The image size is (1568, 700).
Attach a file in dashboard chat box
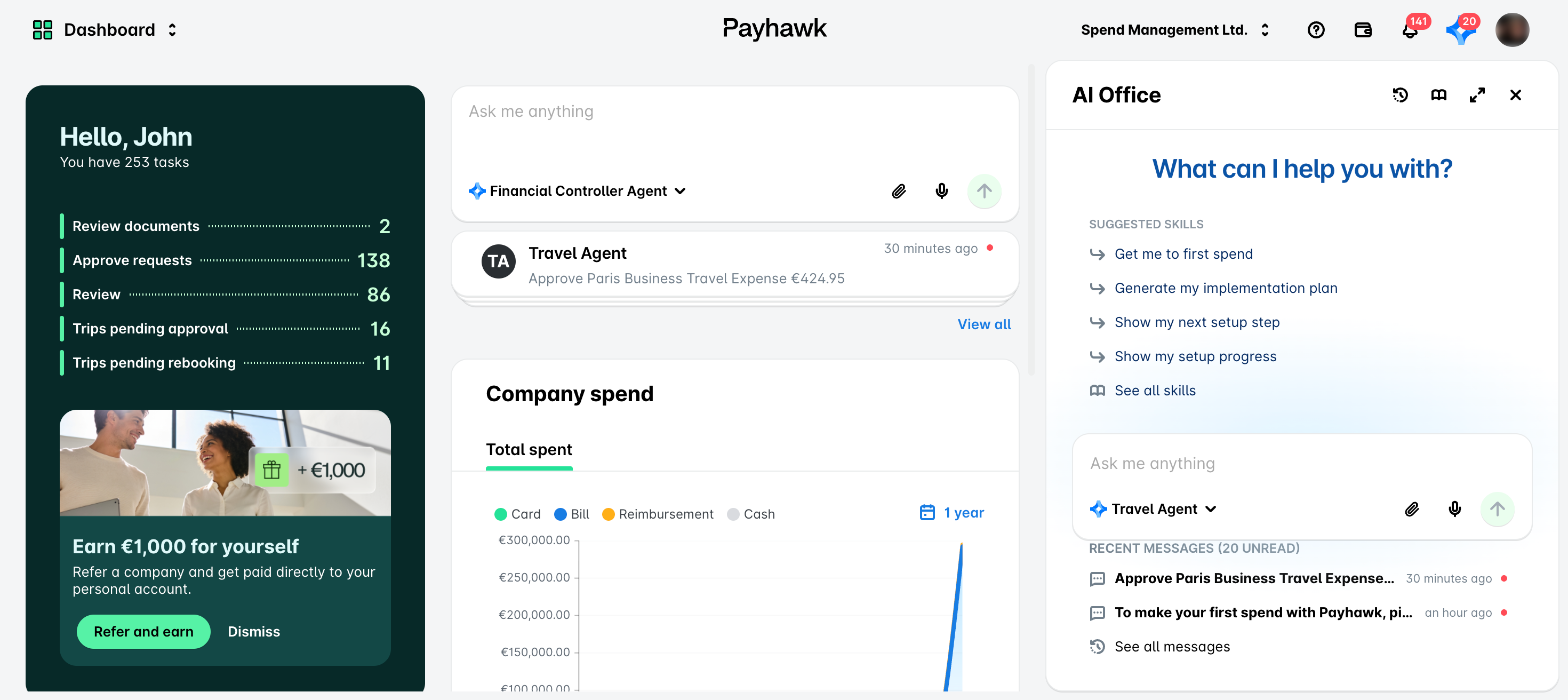click(x=899, y=191)
